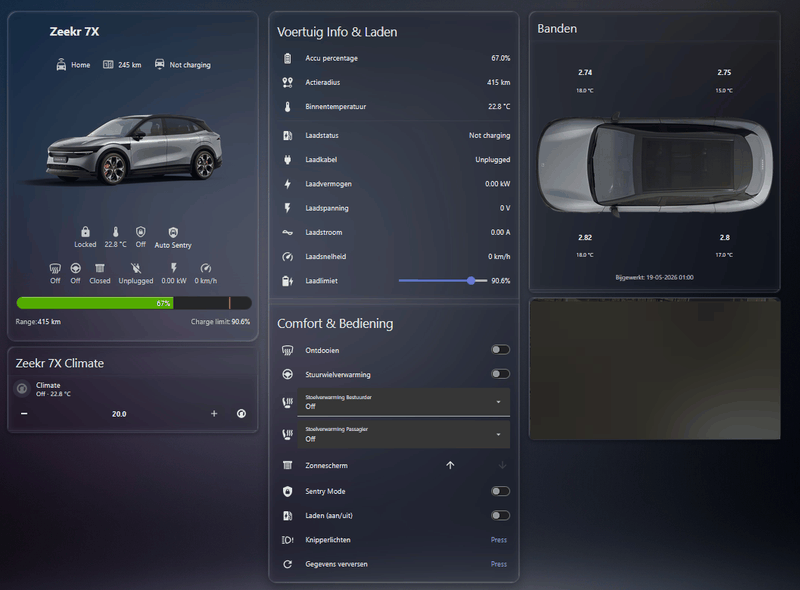Click the Laadspanning 0 V value
800x590 pixels.
[x=505, y=208]
